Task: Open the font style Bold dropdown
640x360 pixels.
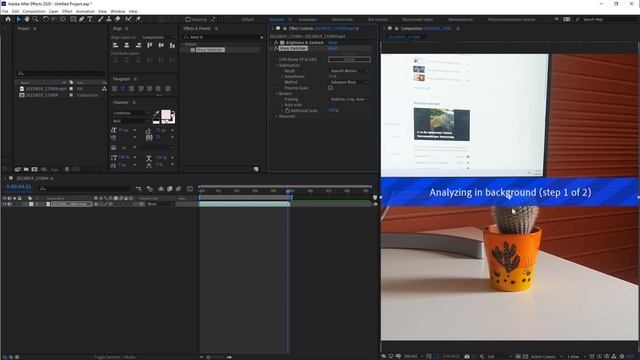Action: 130,121
